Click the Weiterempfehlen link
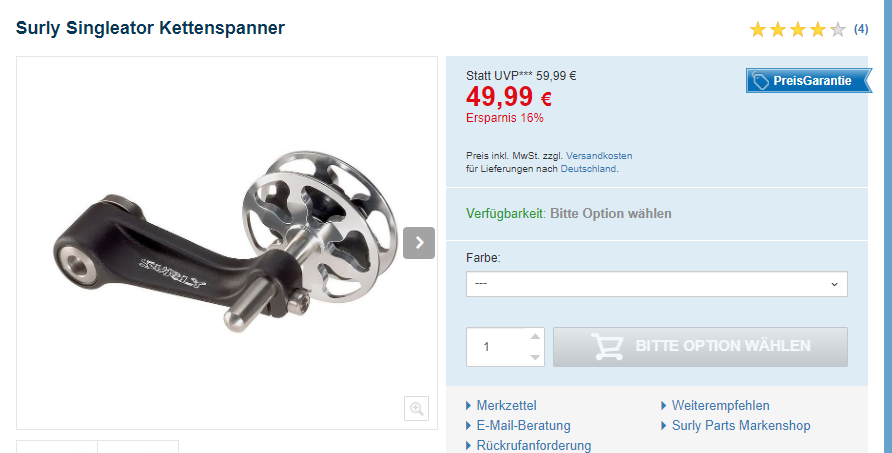This screenshot has height=453, width=892. tap(720, 406)
